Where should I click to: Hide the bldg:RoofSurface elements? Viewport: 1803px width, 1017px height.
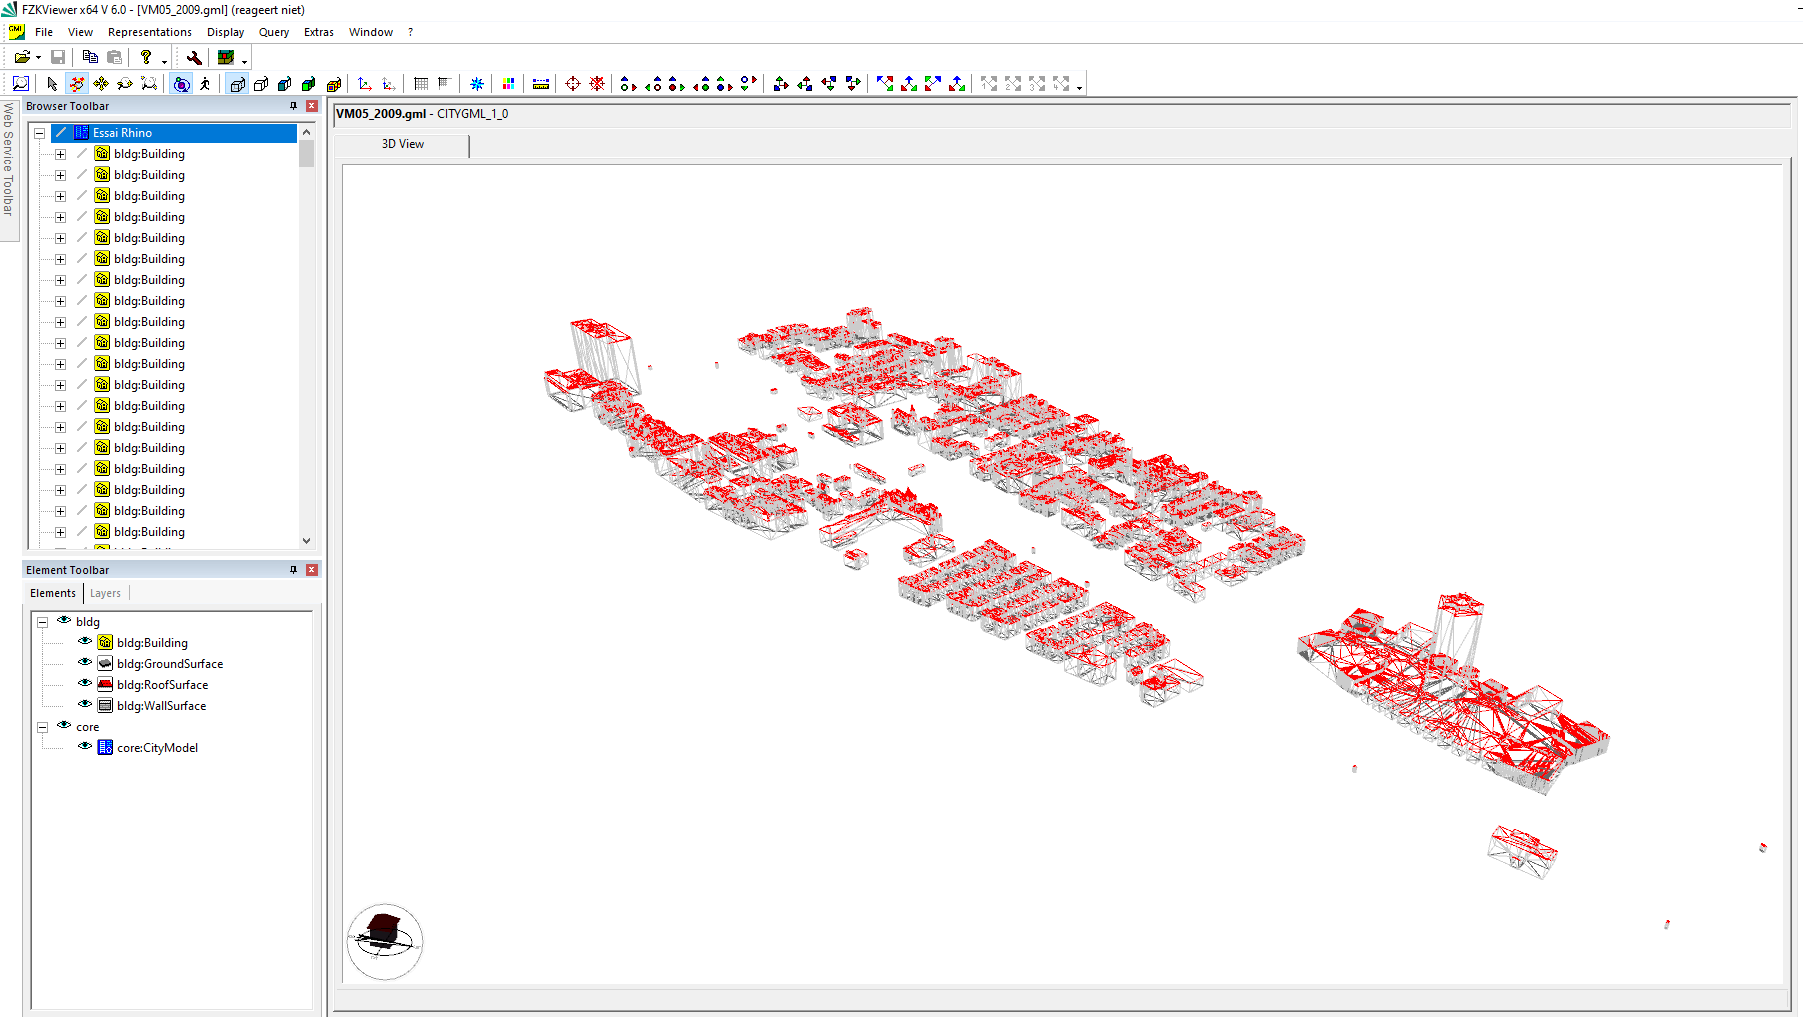pyautogui.click(x=84, y=684)
